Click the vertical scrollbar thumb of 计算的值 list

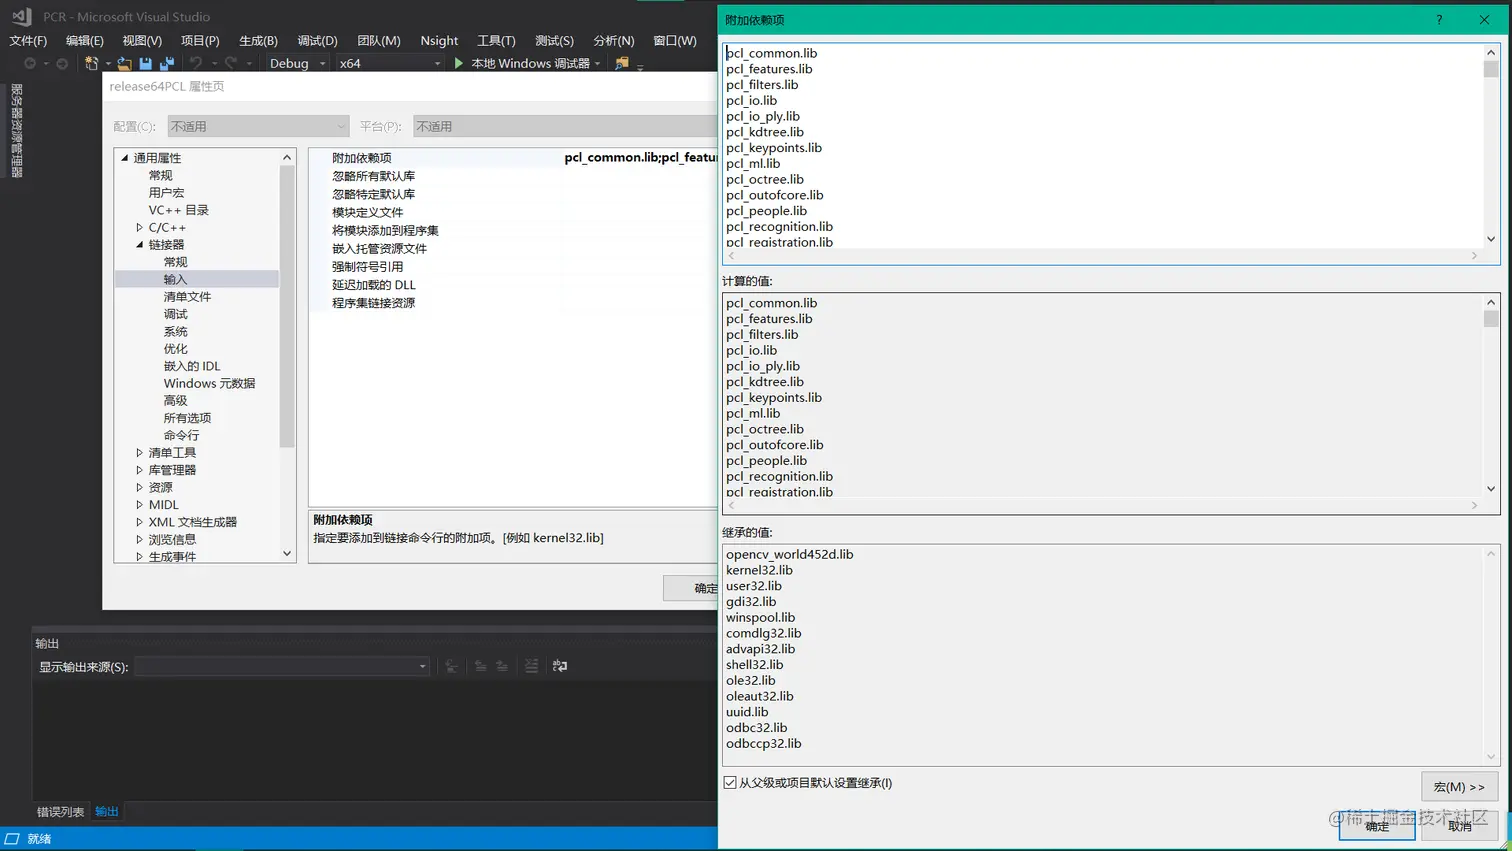coord(1491,319)
